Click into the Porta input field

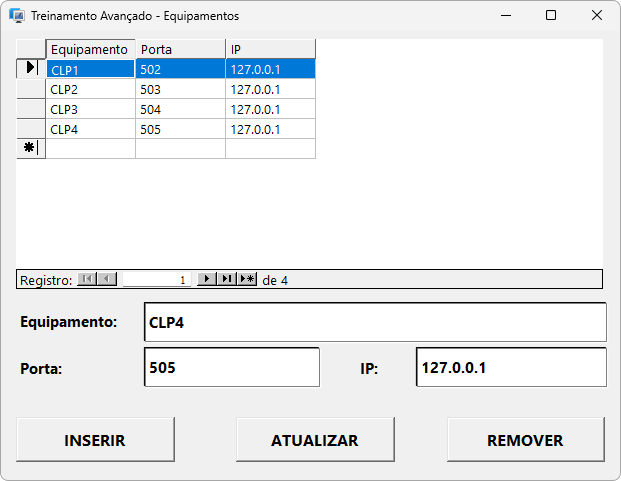[x=231, y=367]
